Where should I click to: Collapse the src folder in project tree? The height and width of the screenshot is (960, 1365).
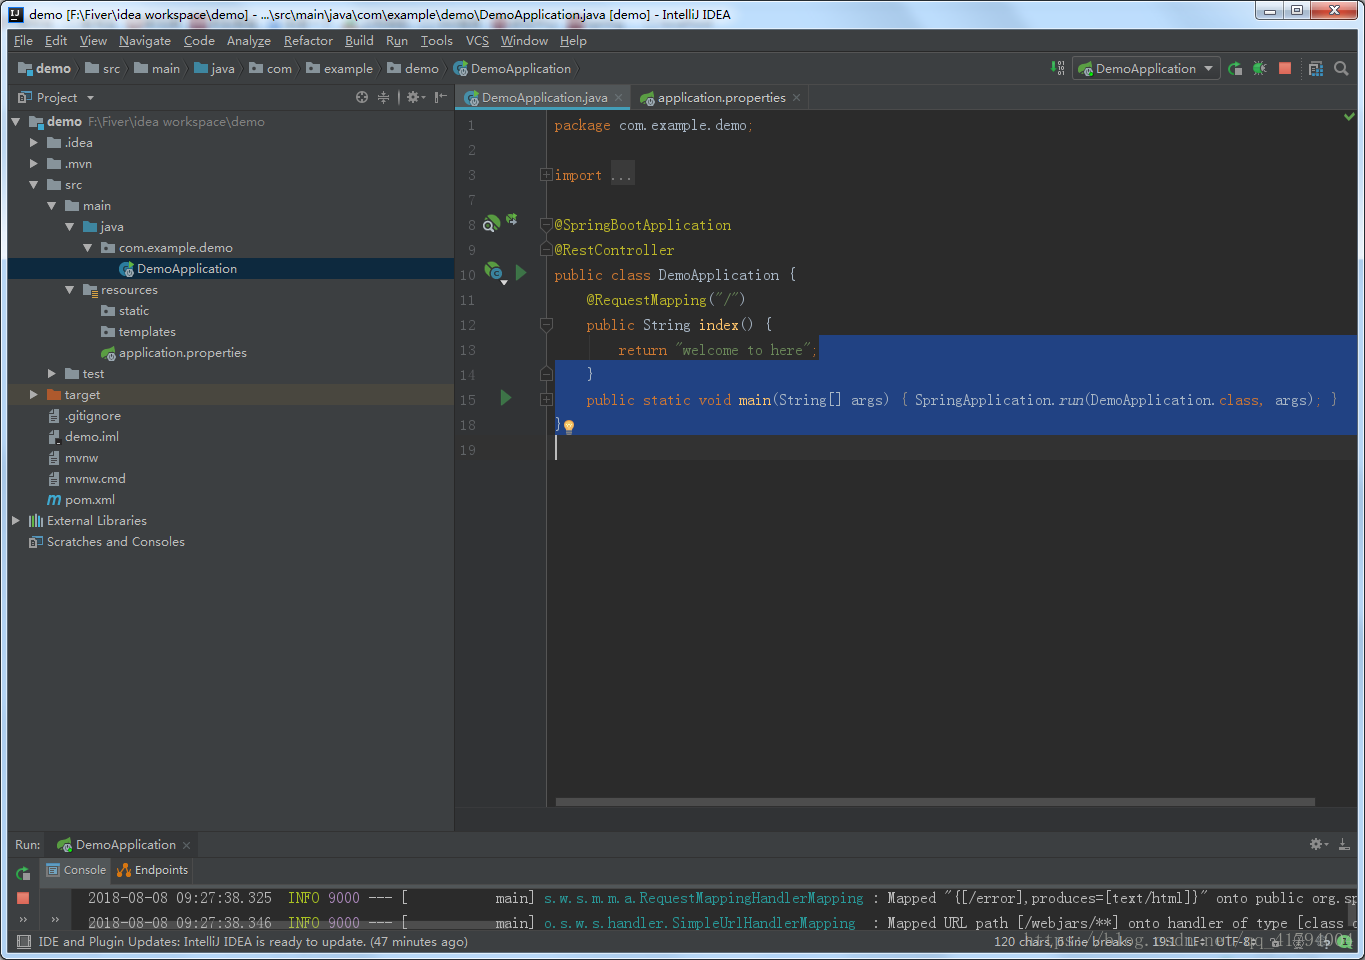(x=33, y=184)
